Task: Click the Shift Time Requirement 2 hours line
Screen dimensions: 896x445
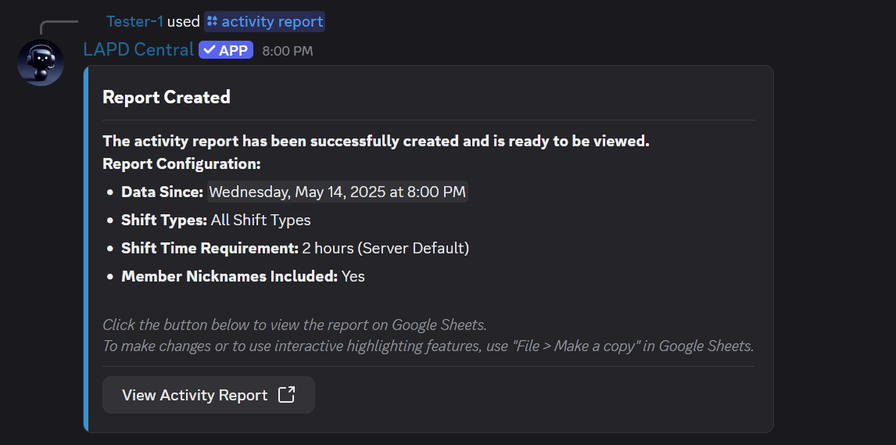Action: (x=295, y=248)
